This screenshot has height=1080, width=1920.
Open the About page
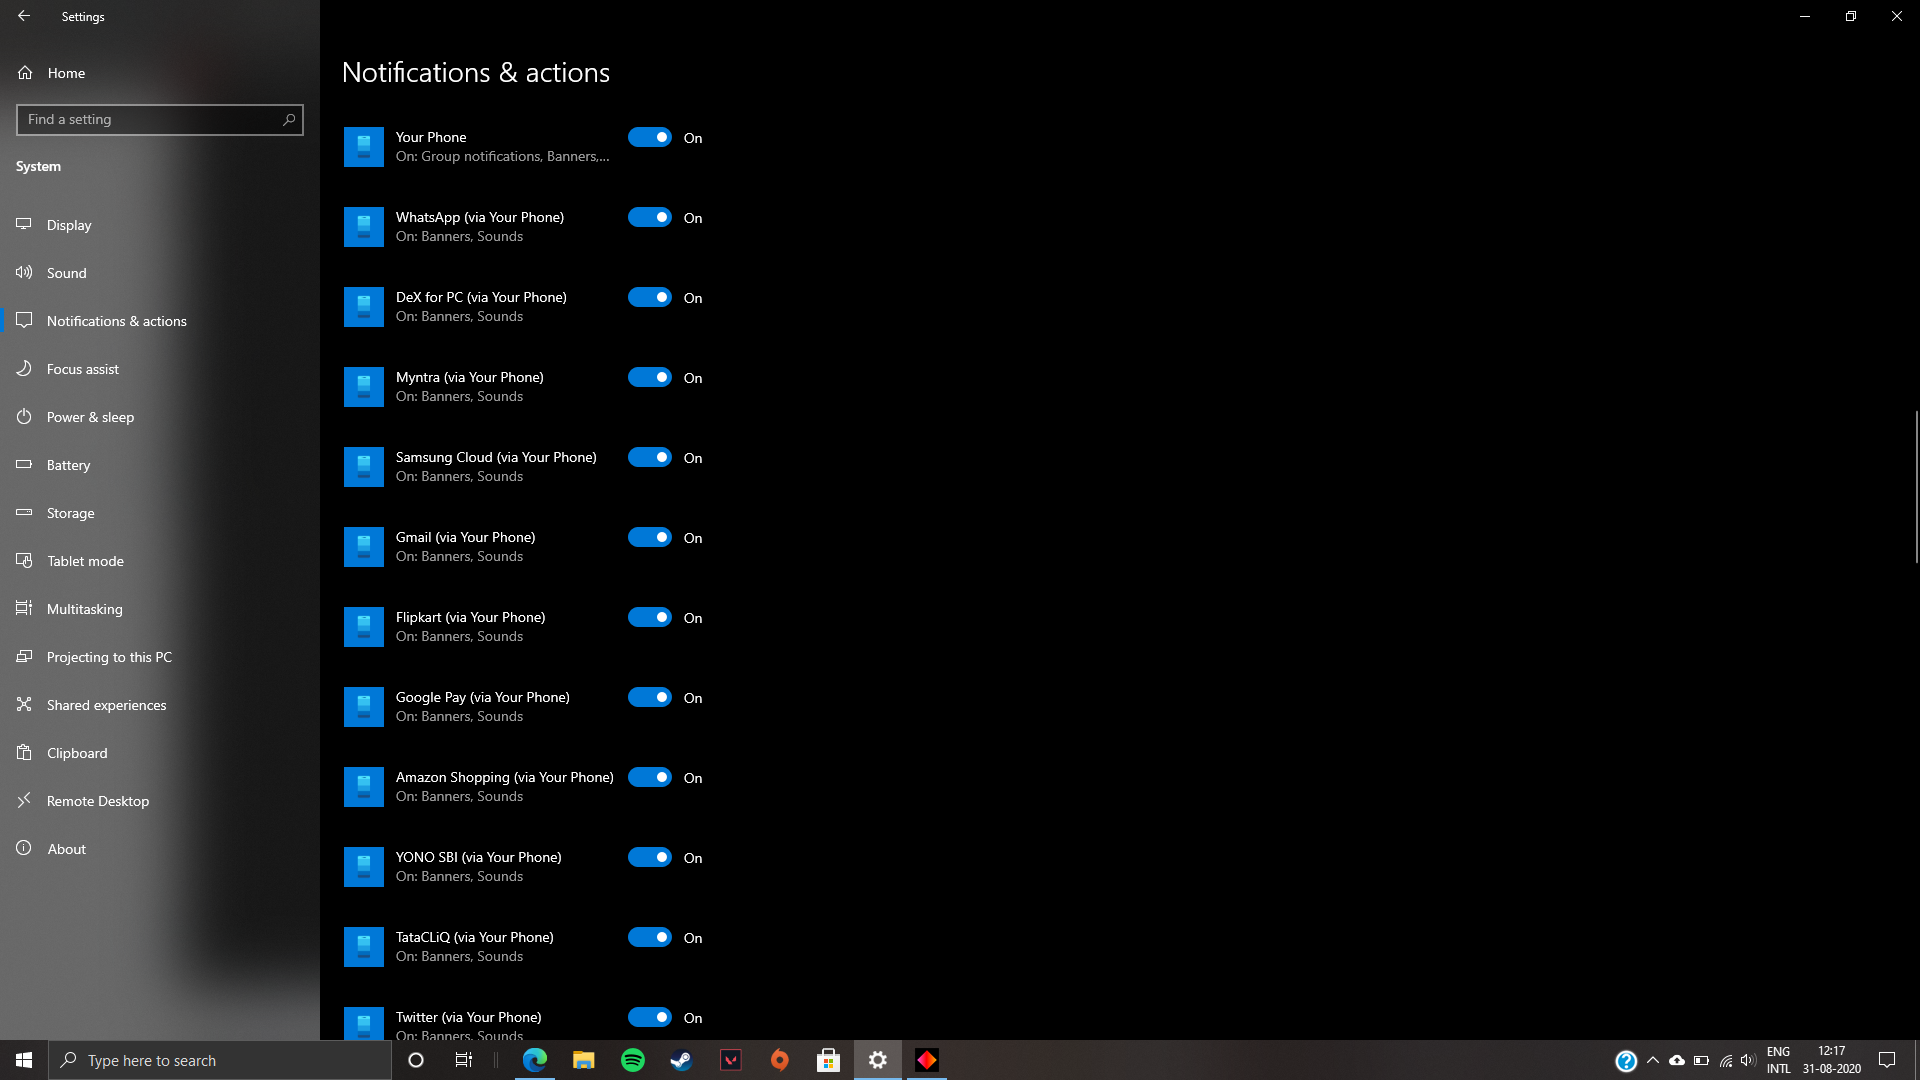(x=160, y=849)
